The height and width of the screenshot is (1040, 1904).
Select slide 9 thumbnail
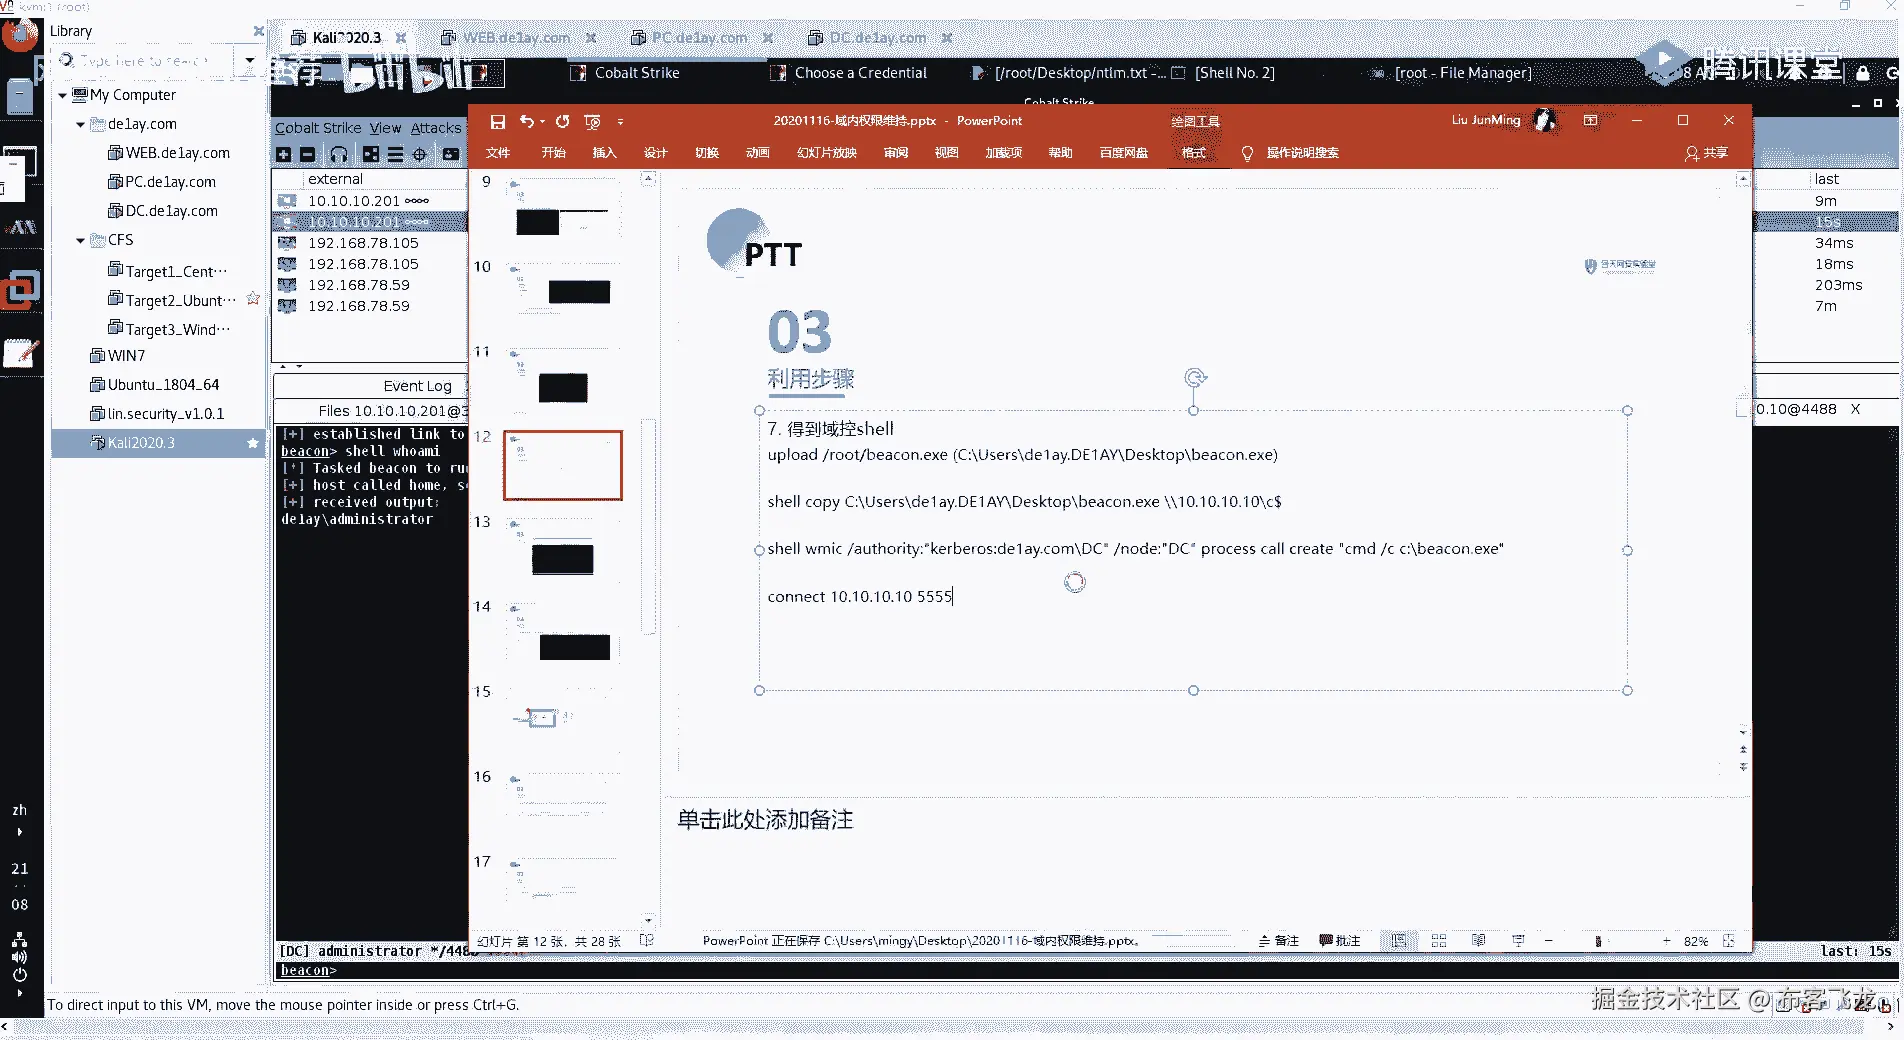tap(562, 211)
